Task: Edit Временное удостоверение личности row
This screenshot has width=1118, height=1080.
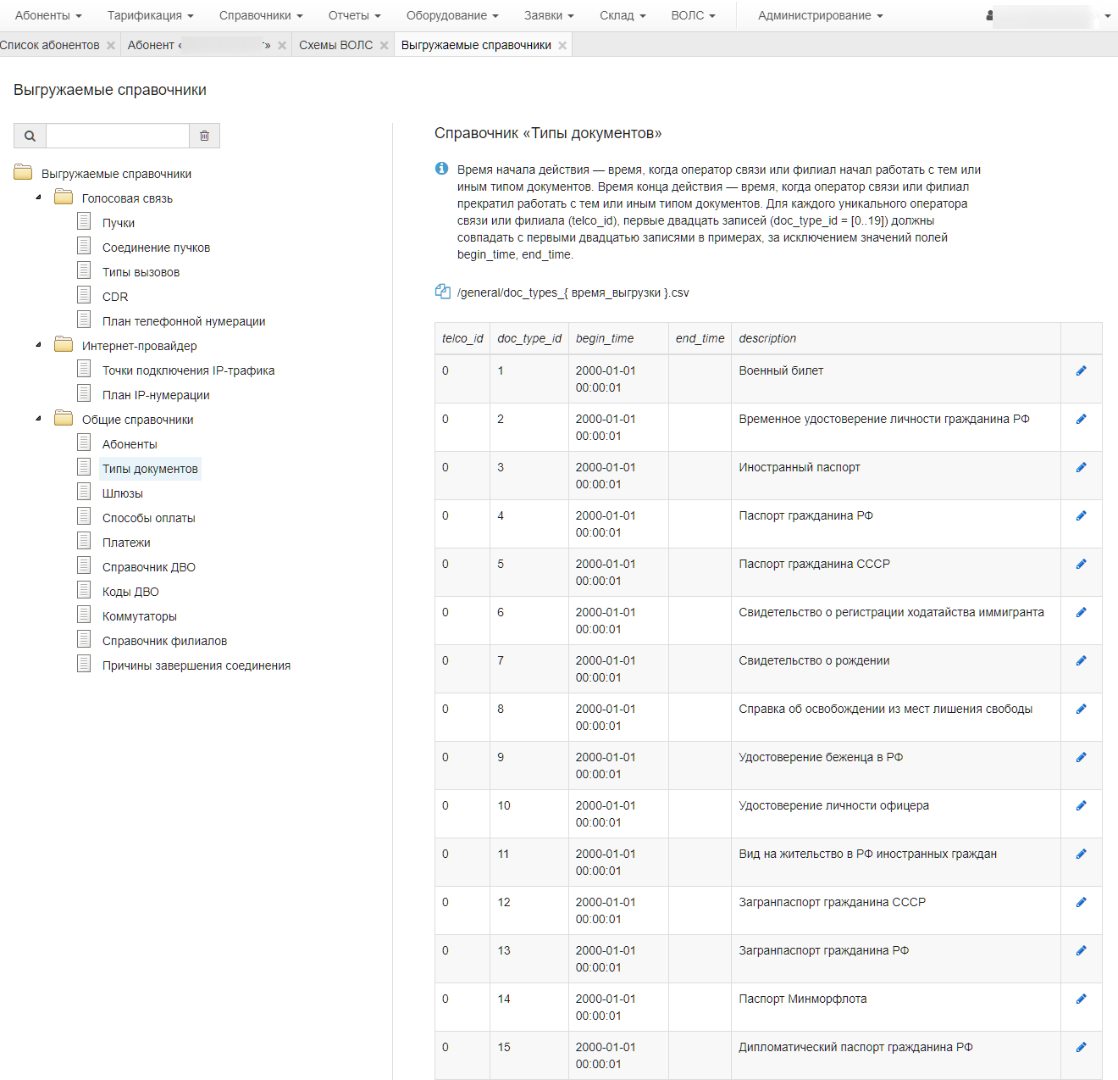Action: coord(1081,419)
